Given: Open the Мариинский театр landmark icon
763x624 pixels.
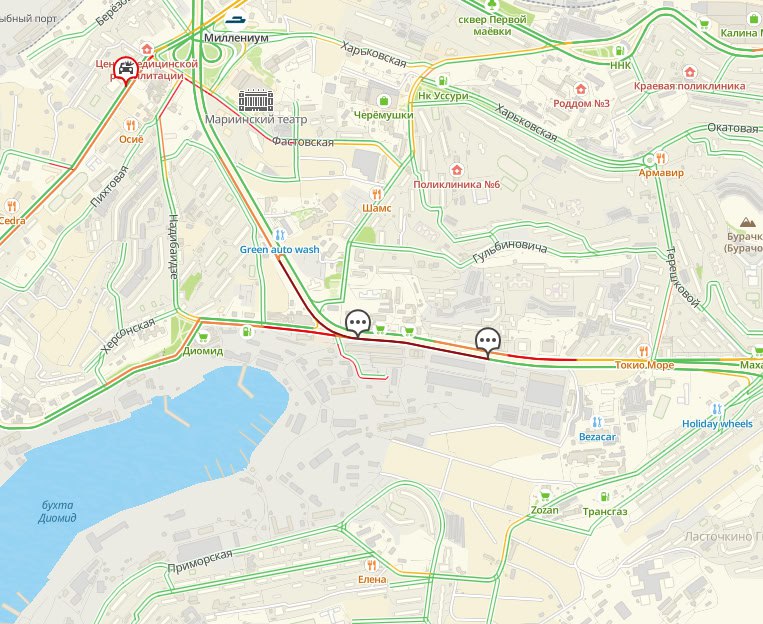Looking at the screenshot, I should click(x=256, y=100).
